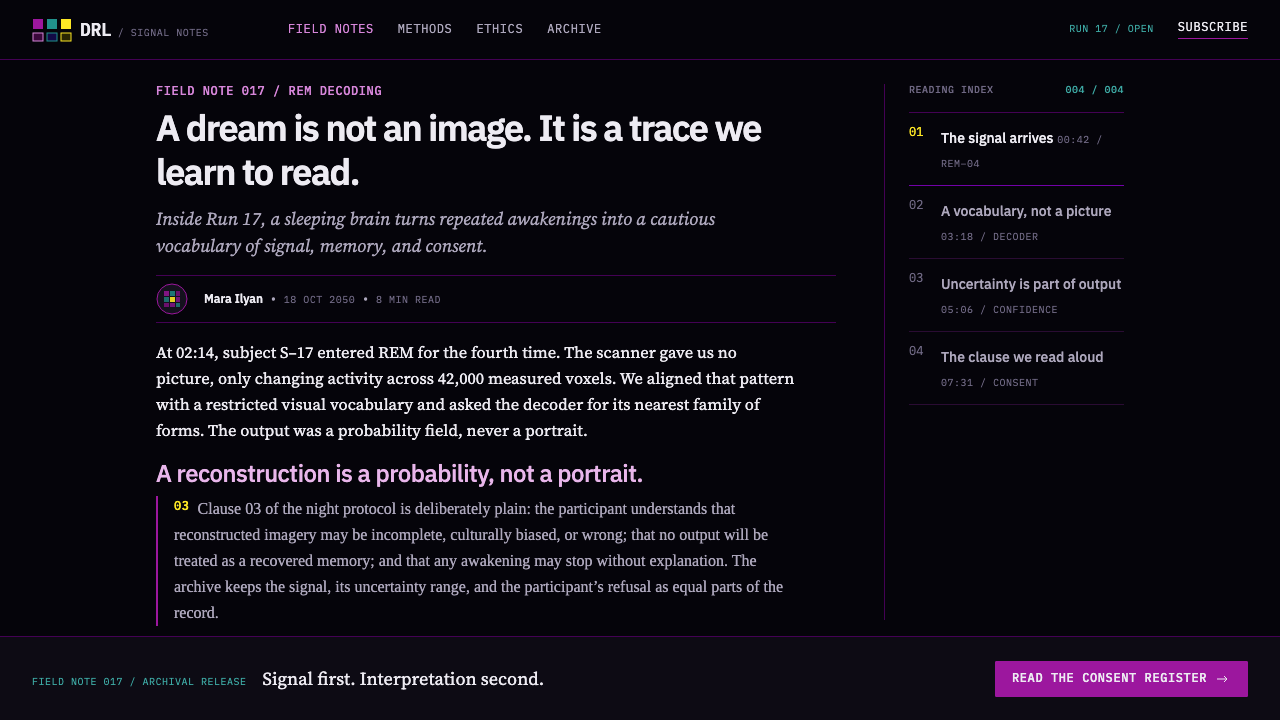
Task: Click 'FIELD NOTE 017 / ARCHIVAL RELEASE' label
Action: pos(139,682)
